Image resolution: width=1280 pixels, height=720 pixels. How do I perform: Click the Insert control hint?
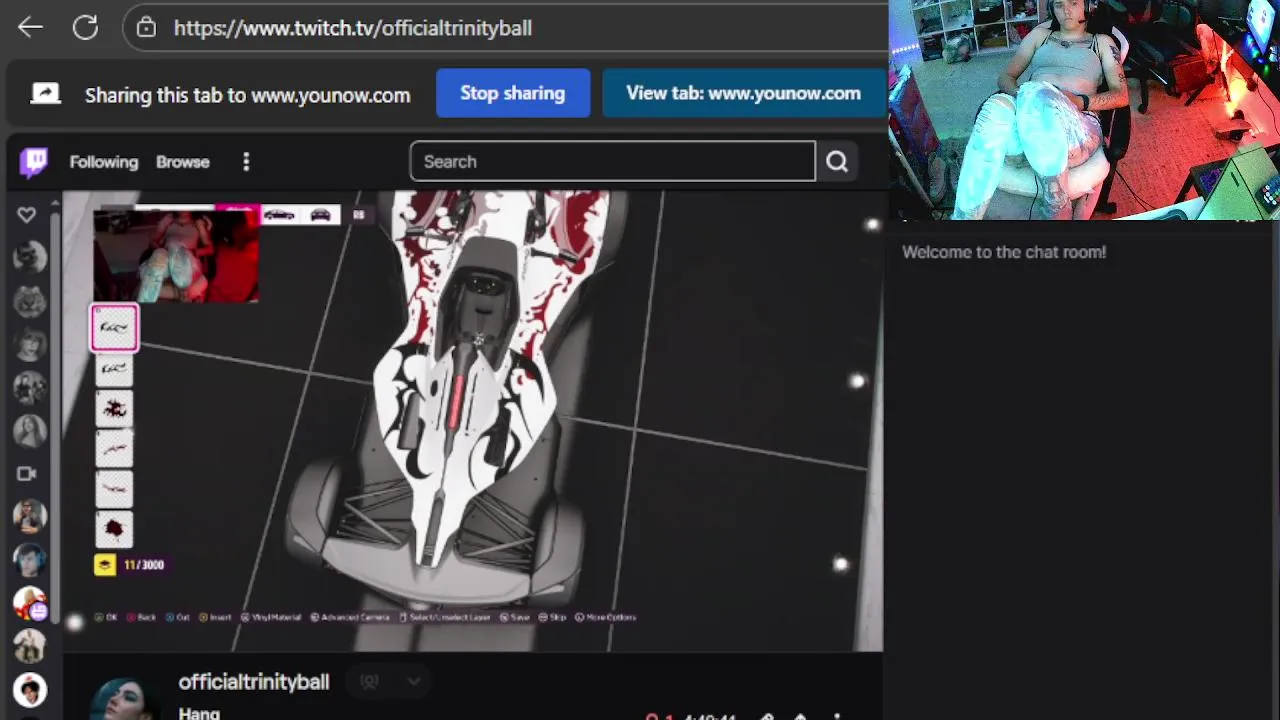click(x=215, y=617)
